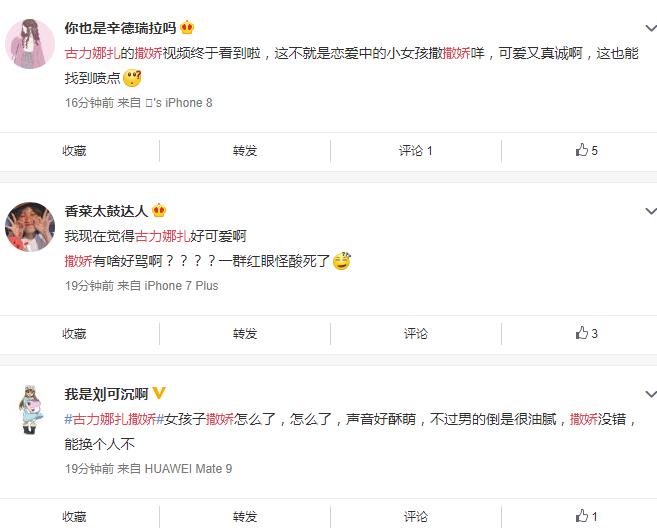Viewport: 657px width, 532px height.
Task: Click 收藏 on the first post
Action: [74, 150]
